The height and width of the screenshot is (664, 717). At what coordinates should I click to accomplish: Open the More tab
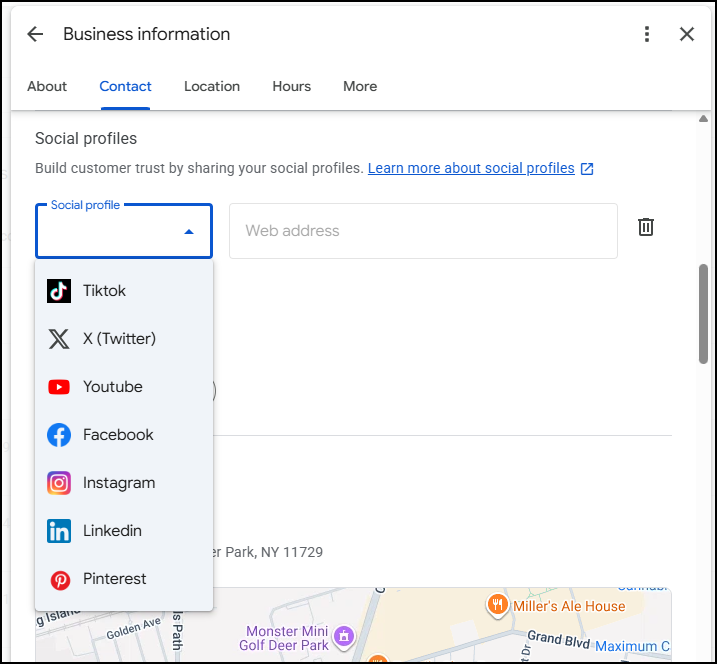click(360, 86)
